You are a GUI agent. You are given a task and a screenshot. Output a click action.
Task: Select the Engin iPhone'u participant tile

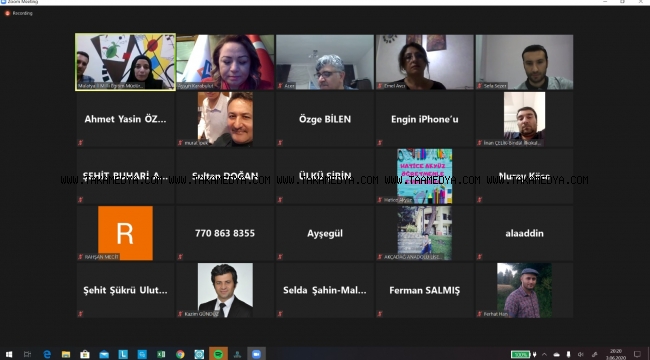[424, 119]
